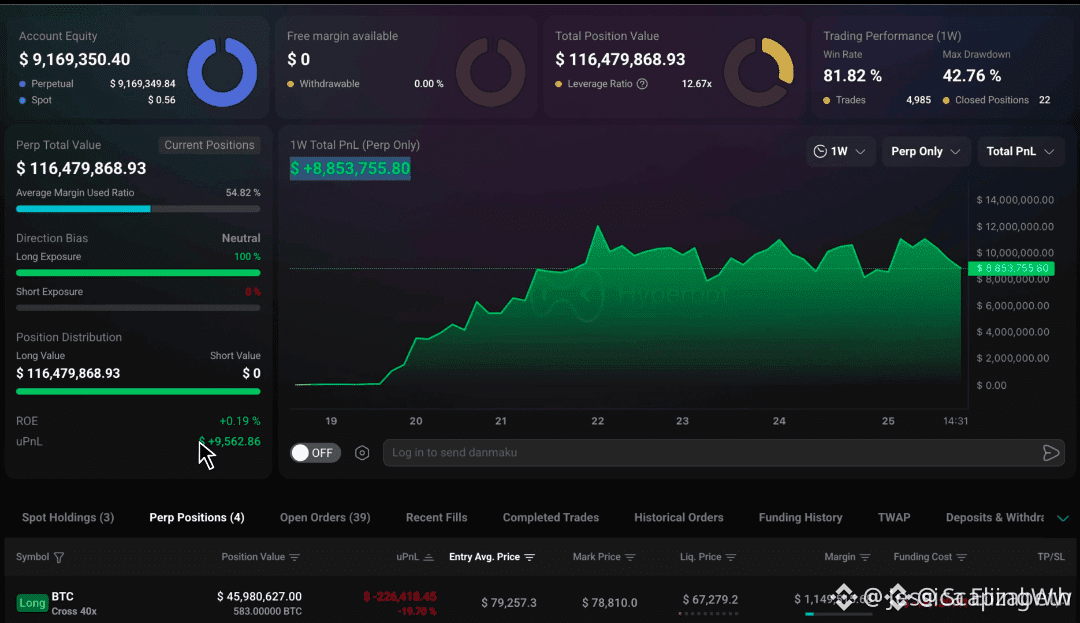Viewport: 1080px width, 623px height.
Task: Click the 1W Total PnL value +8,853,755.80
Action: point(350,169)
